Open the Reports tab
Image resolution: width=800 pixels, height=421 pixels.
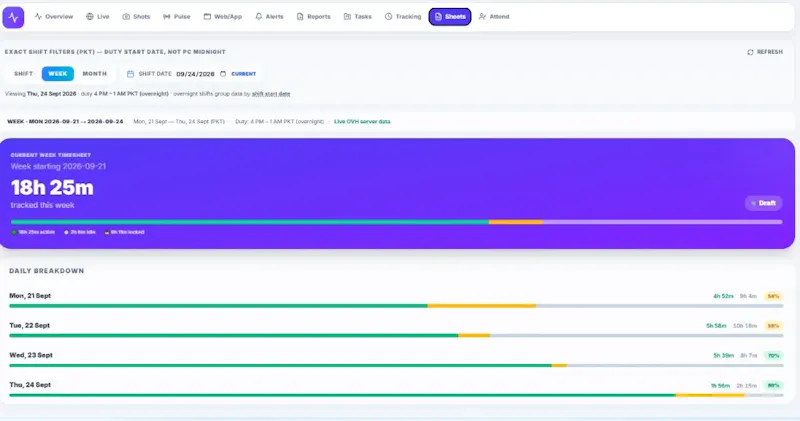coord(313,17)
